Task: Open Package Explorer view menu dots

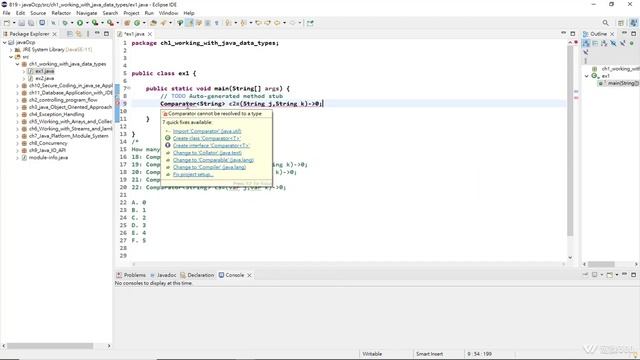Action: click(x=88, y=34)
